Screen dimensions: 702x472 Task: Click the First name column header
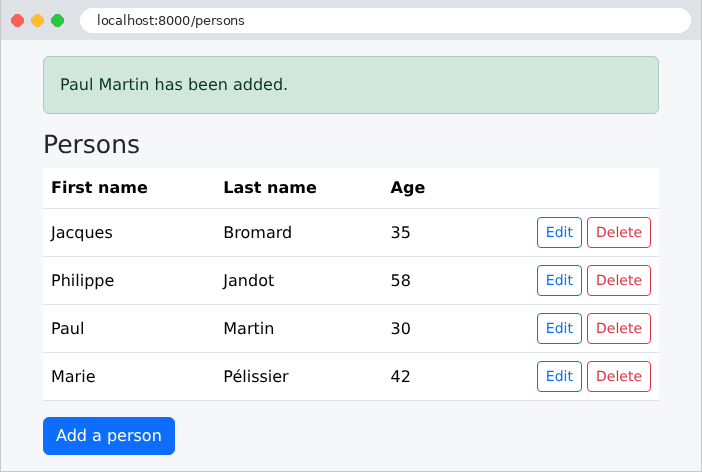(x=99, y=187)
